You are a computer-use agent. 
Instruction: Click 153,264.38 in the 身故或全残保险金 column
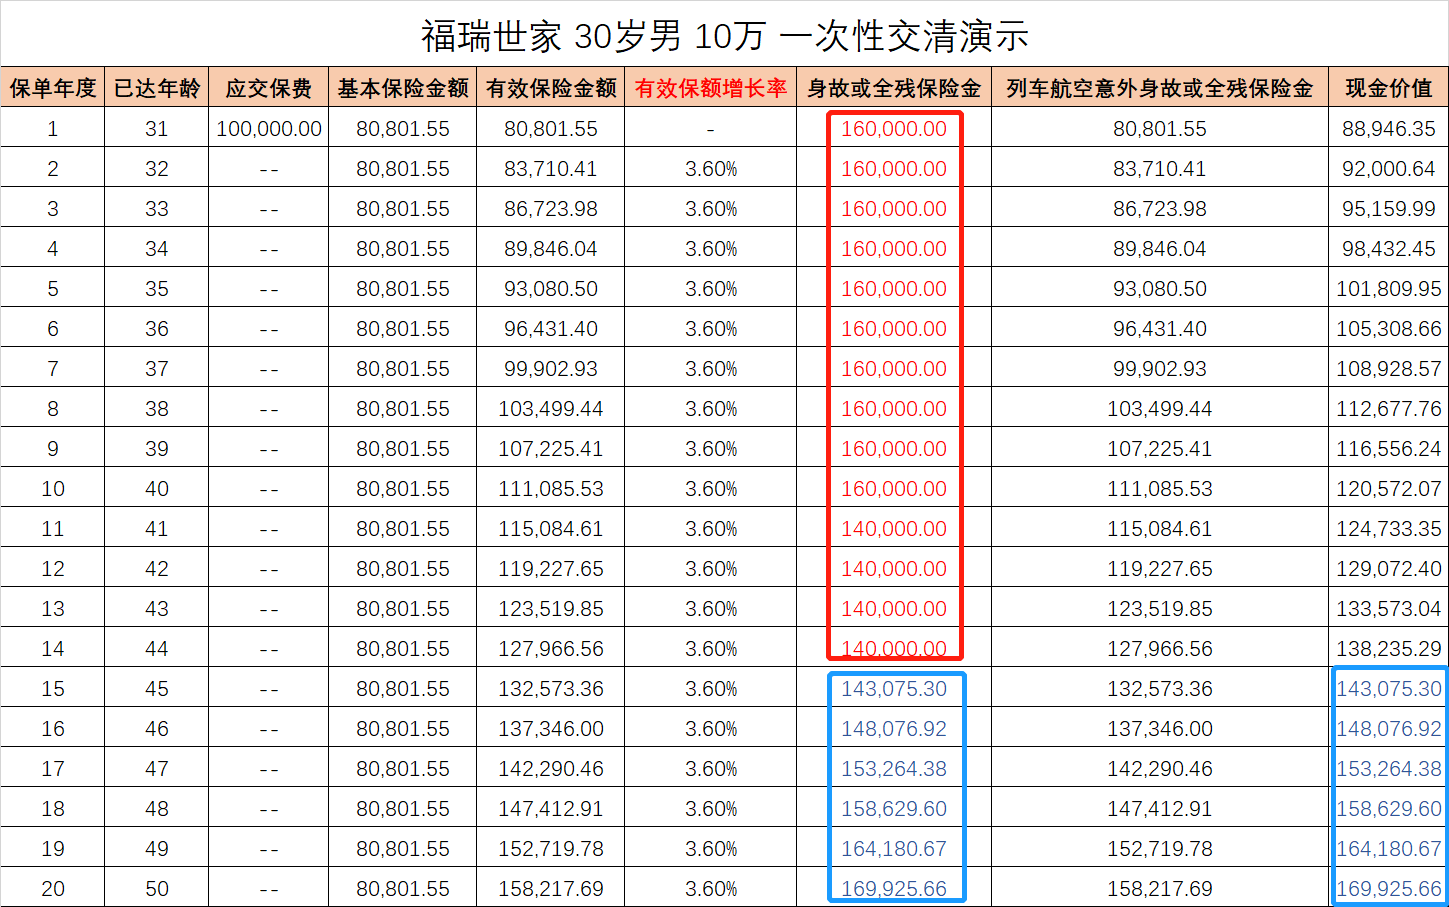(894, 769)
